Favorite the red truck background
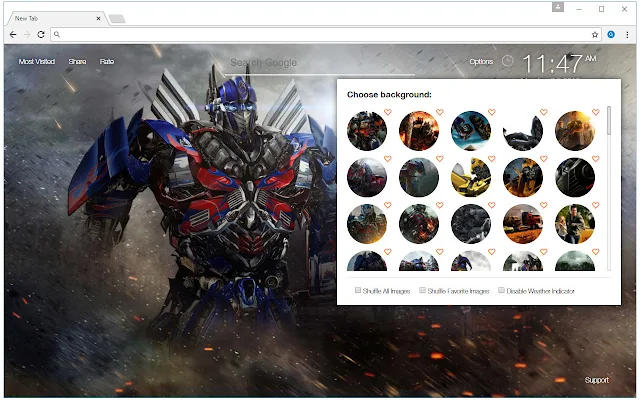This screenshot has width=640, height=400. (x=544, y=205)
